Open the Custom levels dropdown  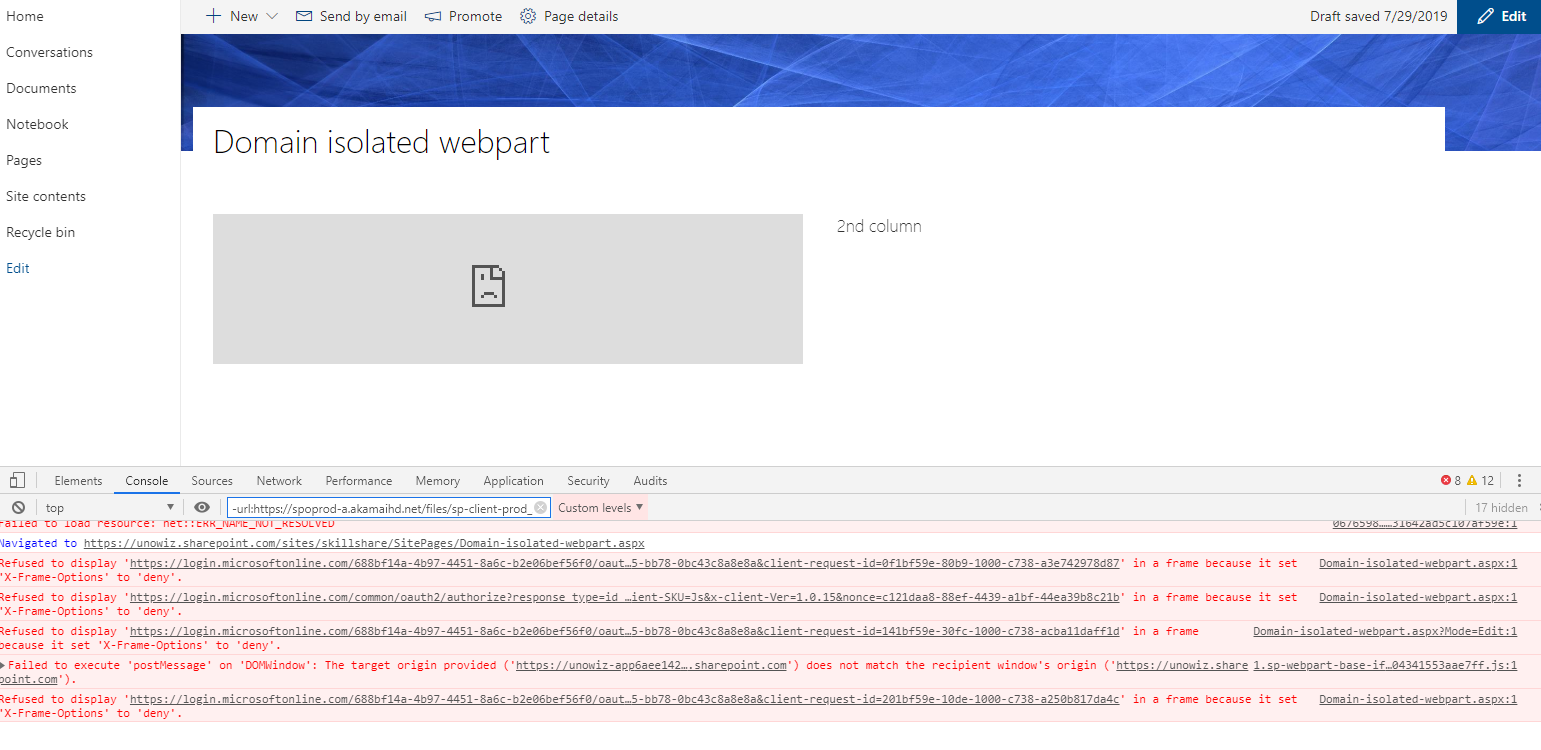click(x=598, y=507)
